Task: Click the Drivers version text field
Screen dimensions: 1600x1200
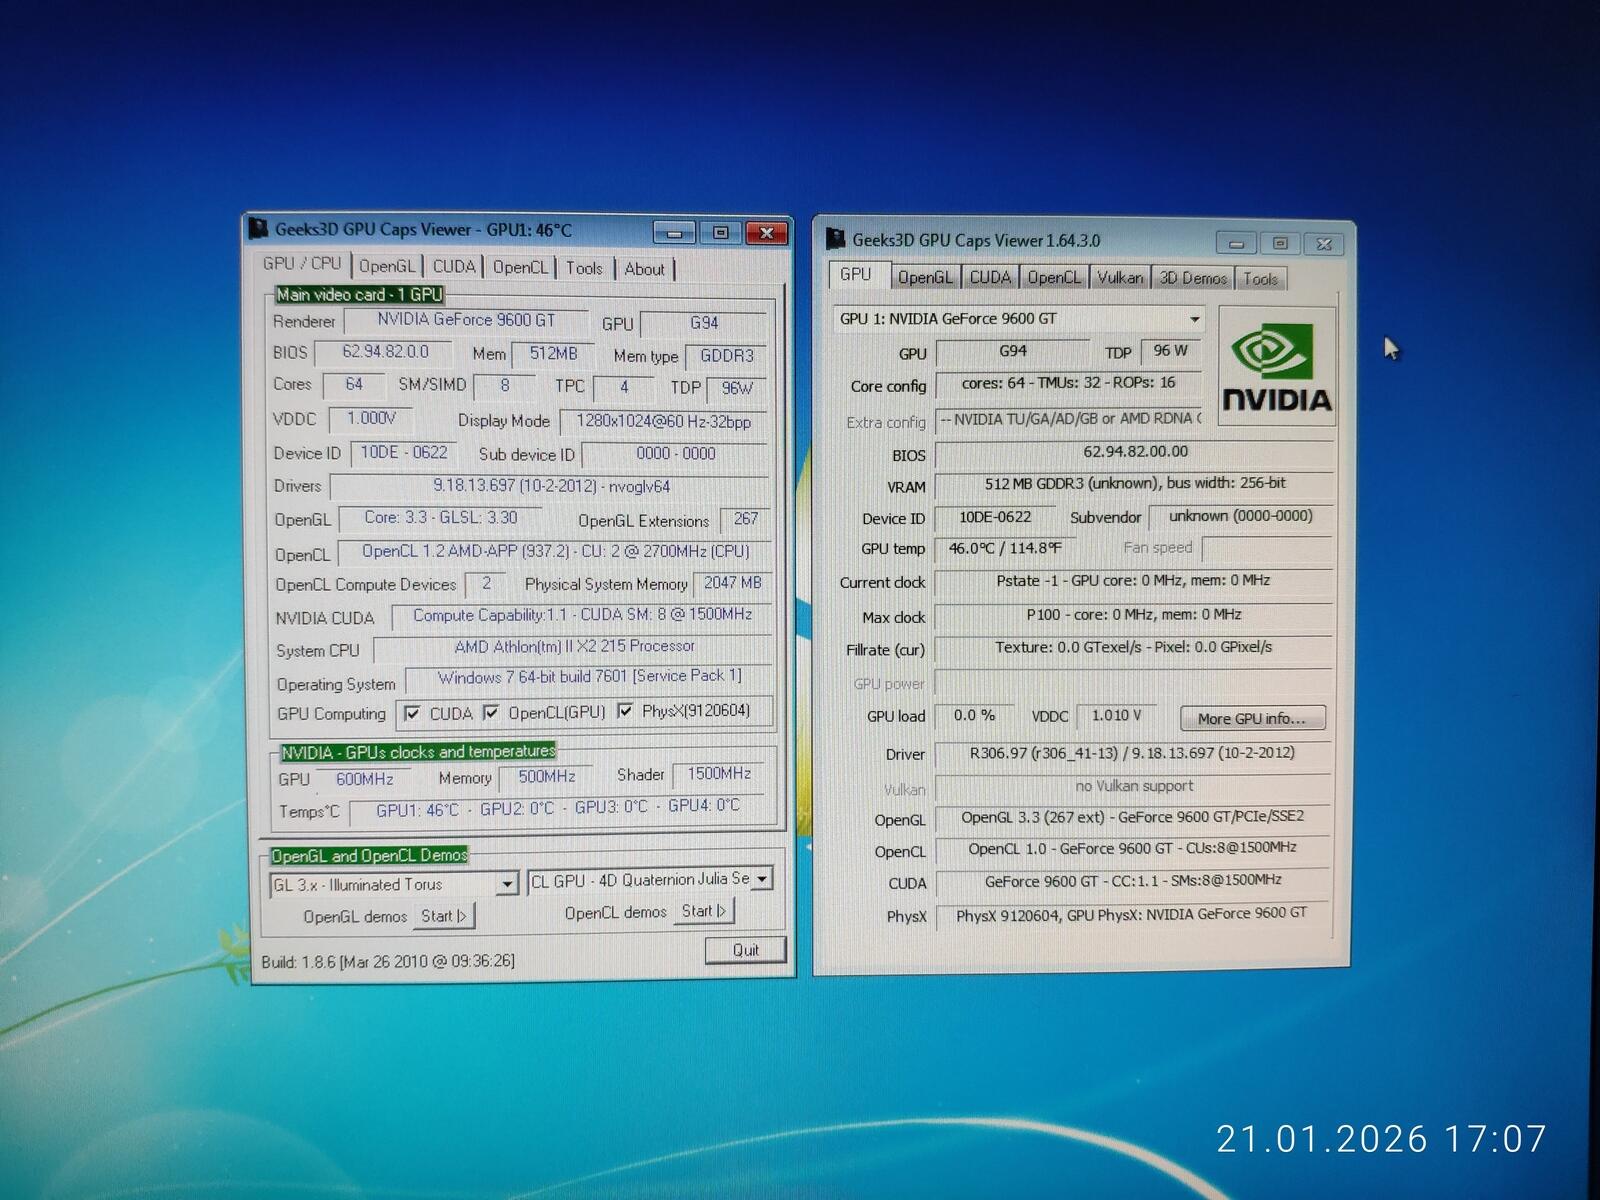Action: click(550, 487)
